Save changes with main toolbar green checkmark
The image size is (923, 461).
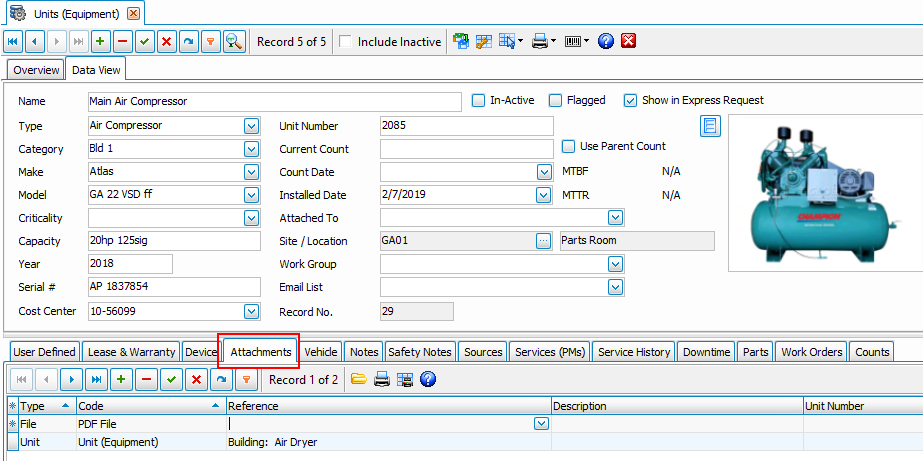[x=145, y=42]
